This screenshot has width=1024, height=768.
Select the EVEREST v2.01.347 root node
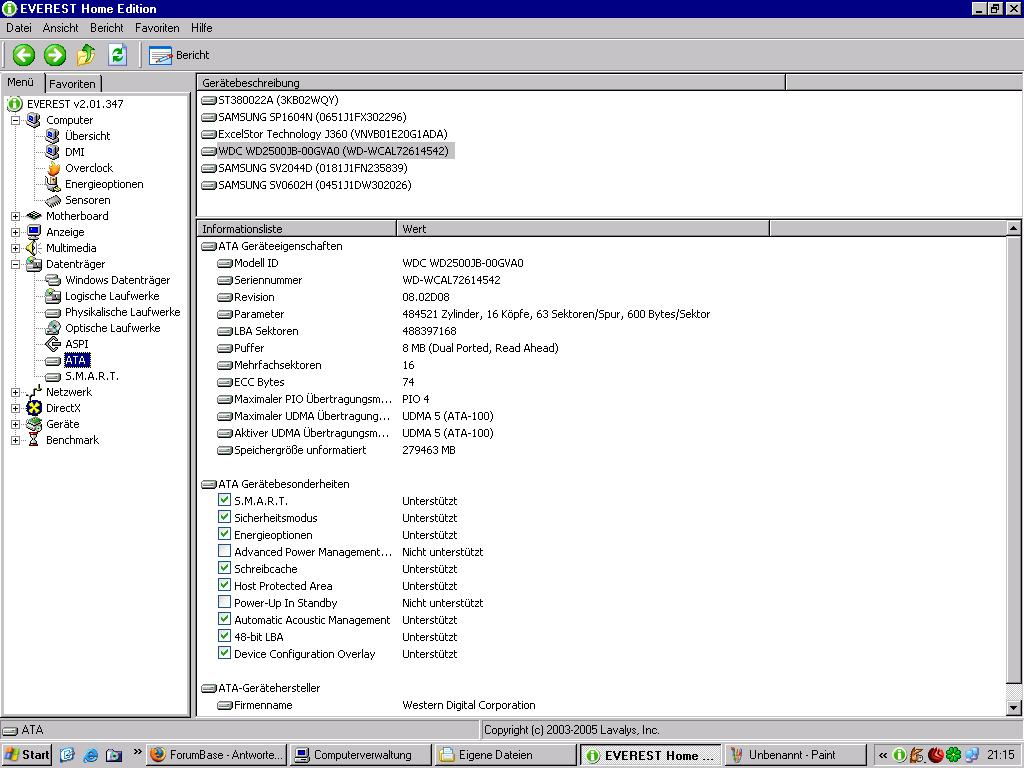tap(74, 104)
